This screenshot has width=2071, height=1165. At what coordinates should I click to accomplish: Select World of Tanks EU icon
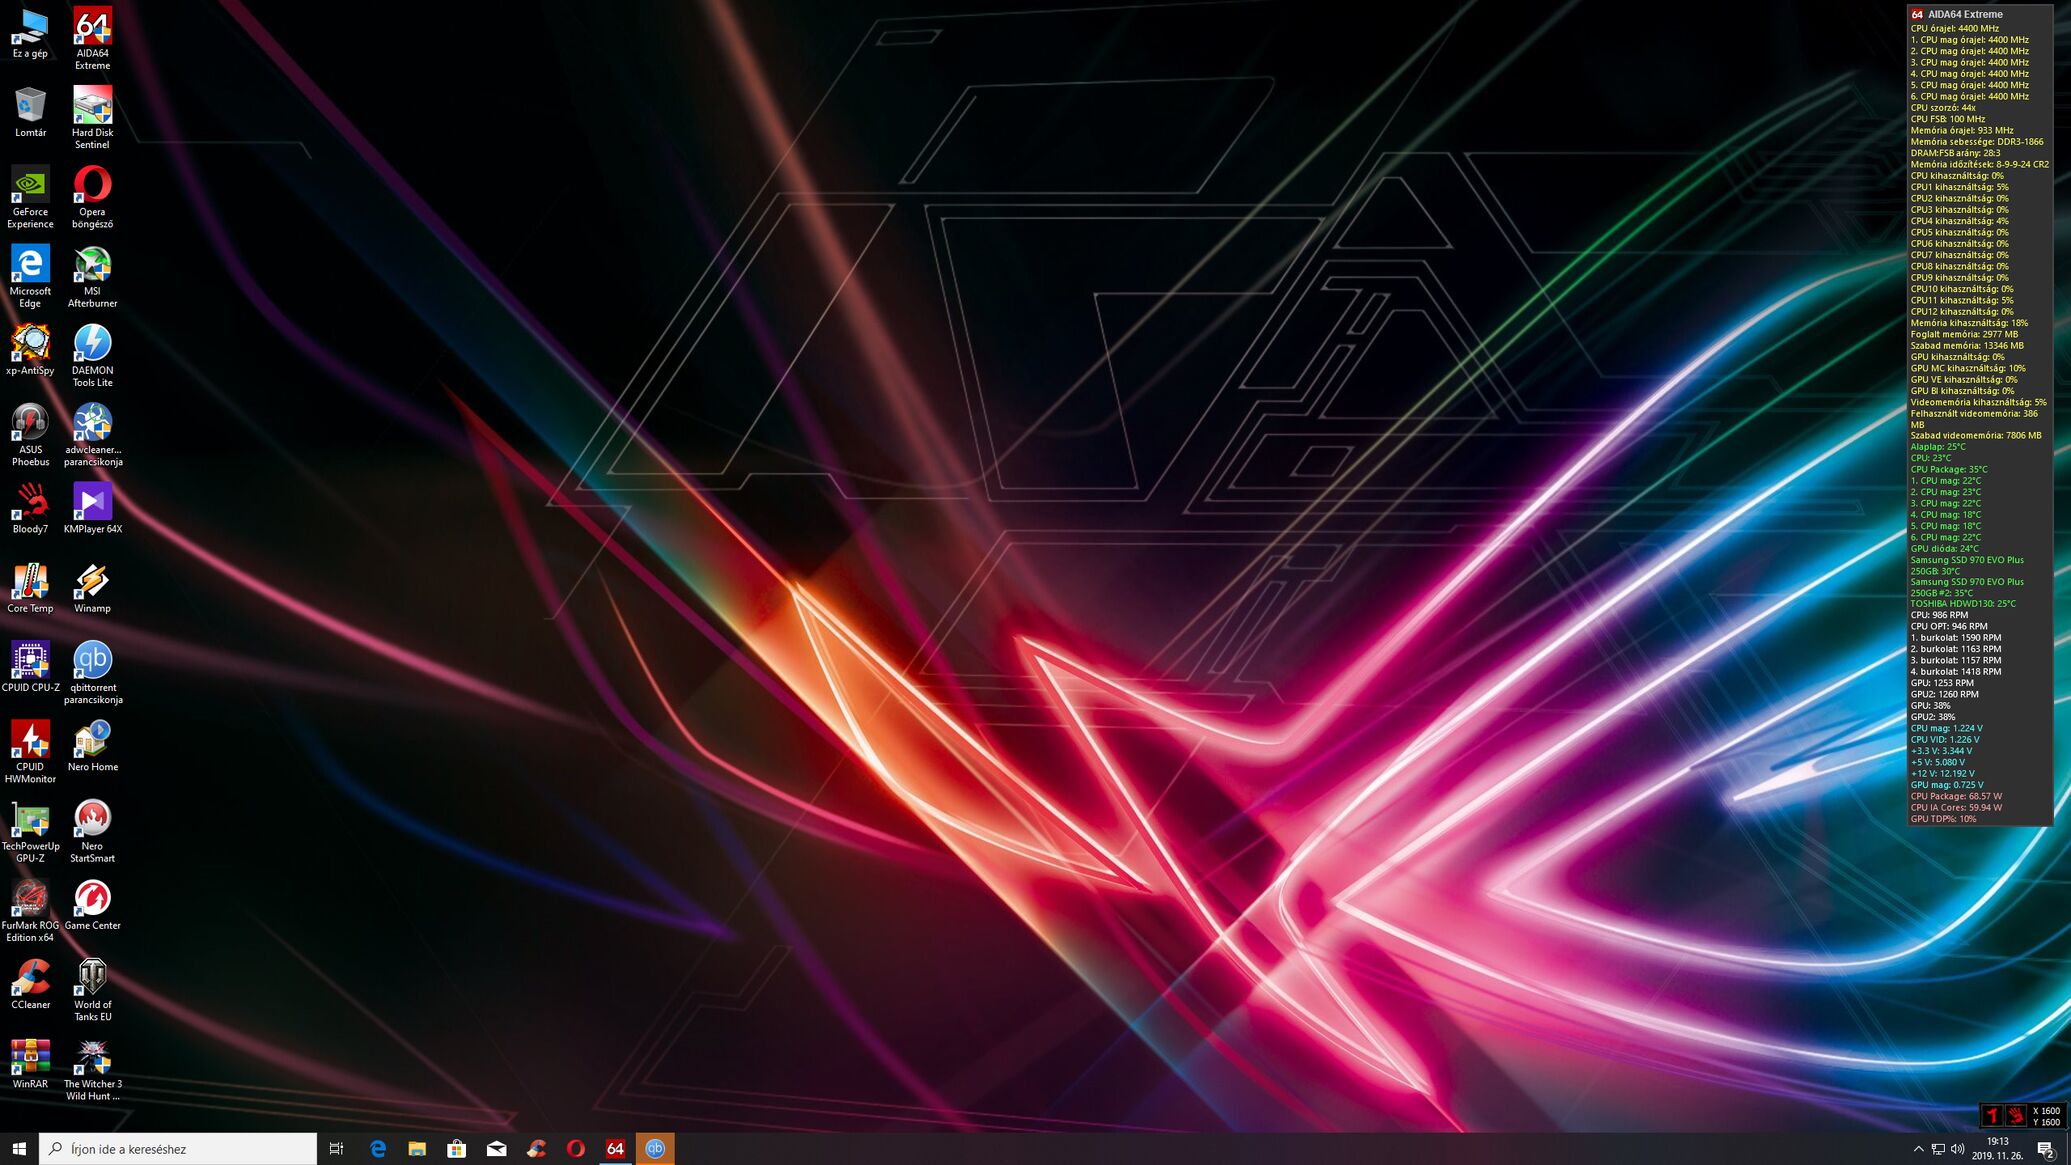(92, 978)
